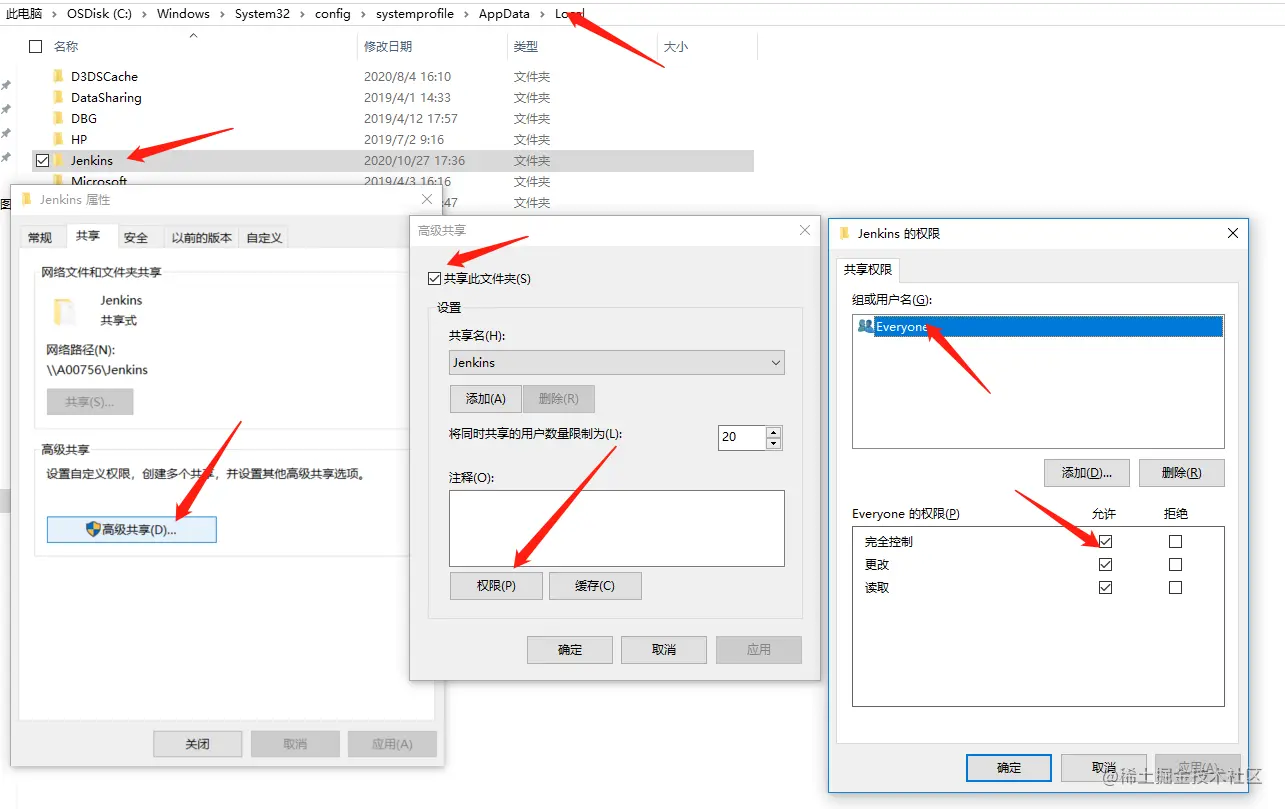
Task: Click the 缓存(C) button
Action: coord(595,585)
